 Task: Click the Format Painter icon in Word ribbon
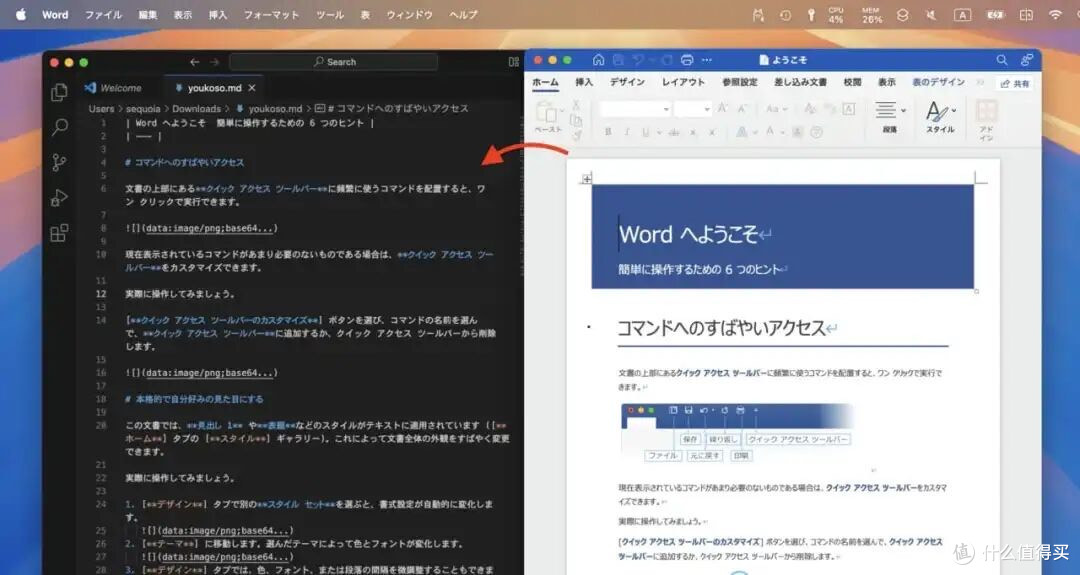click(x=576, y=136)
